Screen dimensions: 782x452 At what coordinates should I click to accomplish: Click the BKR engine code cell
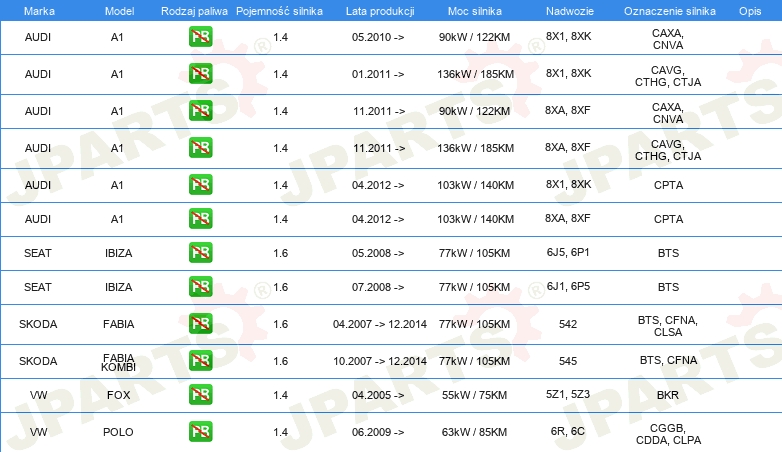668,395
